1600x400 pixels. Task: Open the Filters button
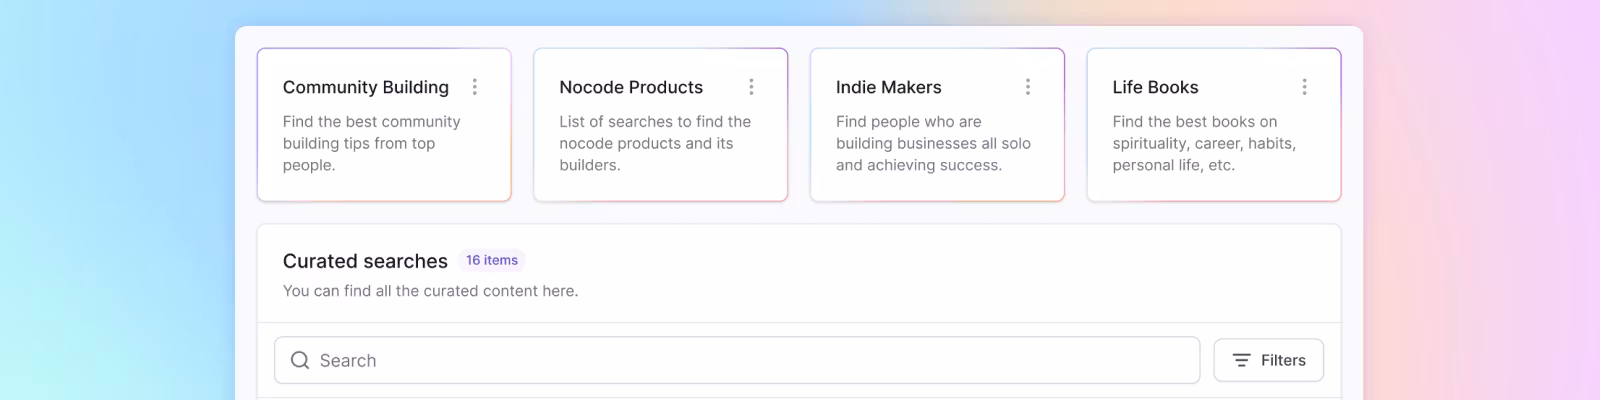pyautogui.click(x=1268, y=360)
